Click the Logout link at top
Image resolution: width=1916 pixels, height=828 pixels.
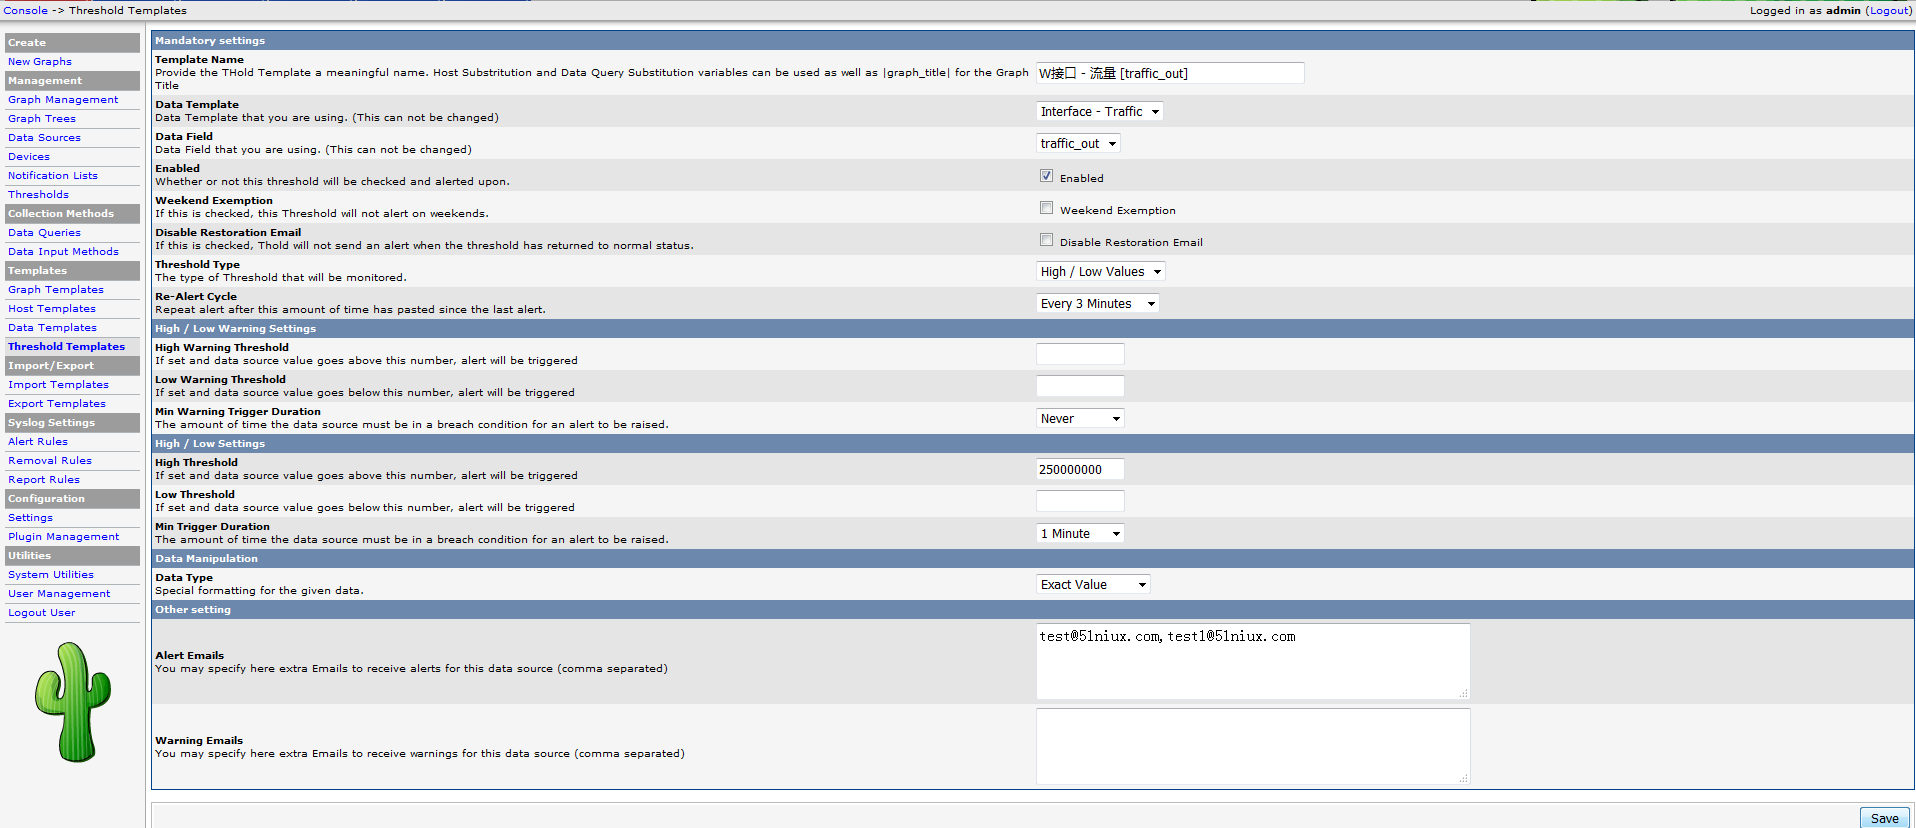pos(1889,11)
